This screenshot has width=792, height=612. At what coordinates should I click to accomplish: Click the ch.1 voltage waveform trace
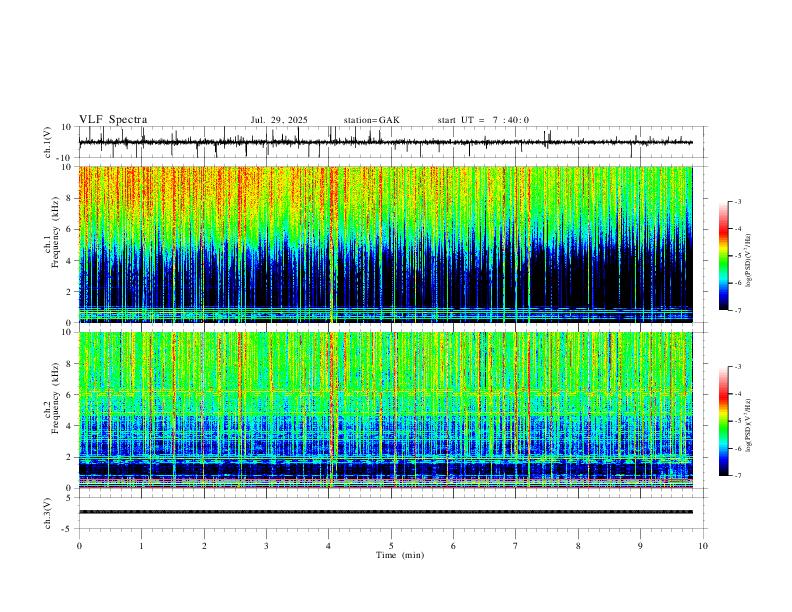pyautogui.click(x=385, y=142)
